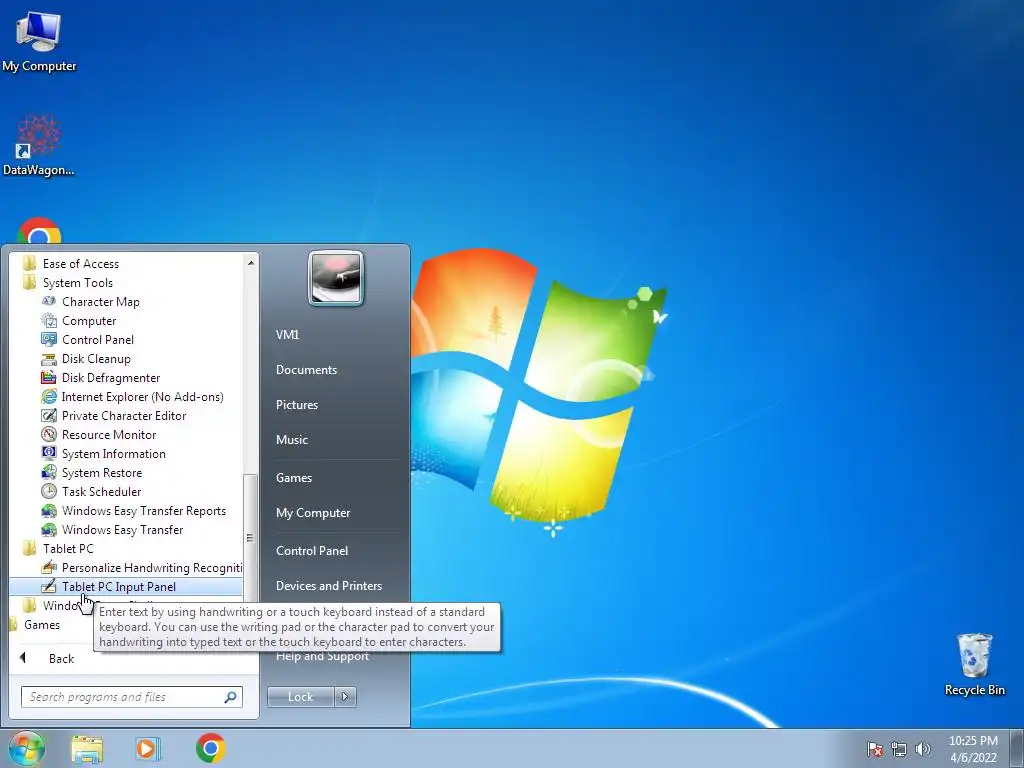1024x768 pixels.
Task: Select the Recycle Bin desktop icon
Action: click(x=974, y=664)
